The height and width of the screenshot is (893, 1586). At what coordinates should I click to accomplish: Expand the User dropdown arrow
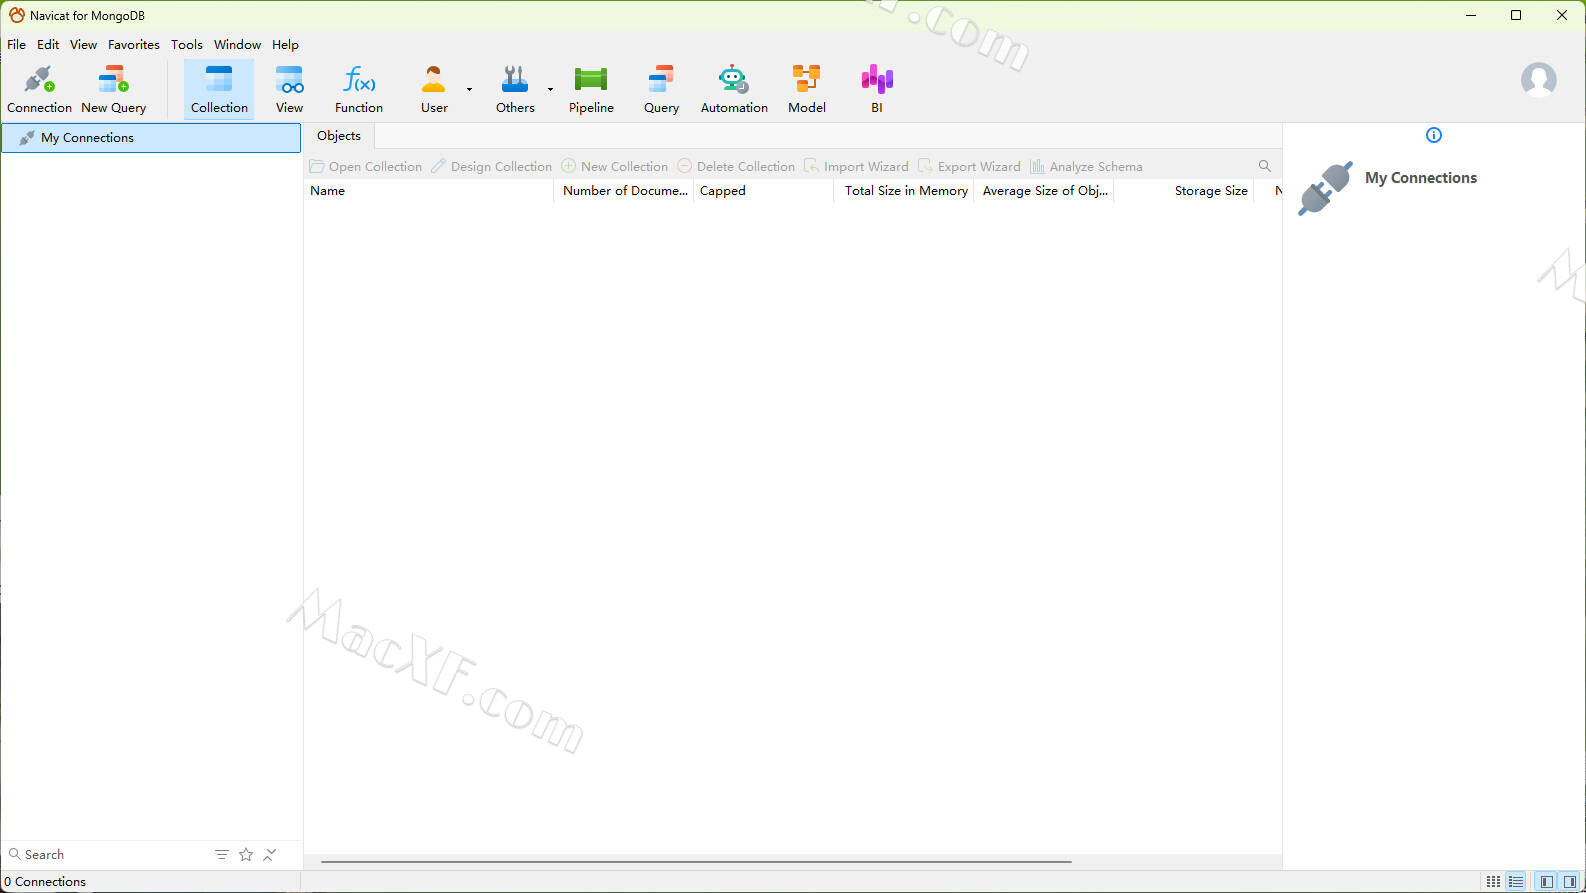[469, 89]
